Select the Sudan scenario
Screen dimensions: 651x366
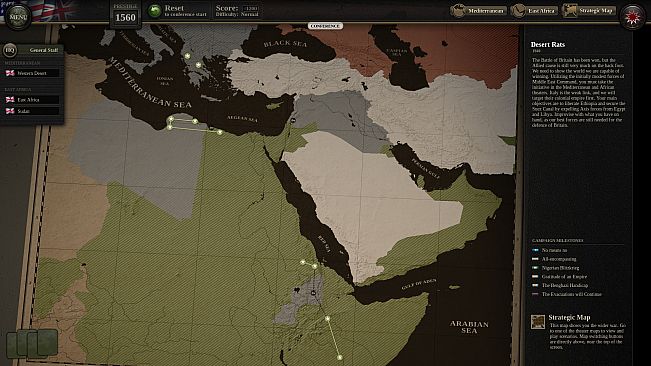[32, 111]
